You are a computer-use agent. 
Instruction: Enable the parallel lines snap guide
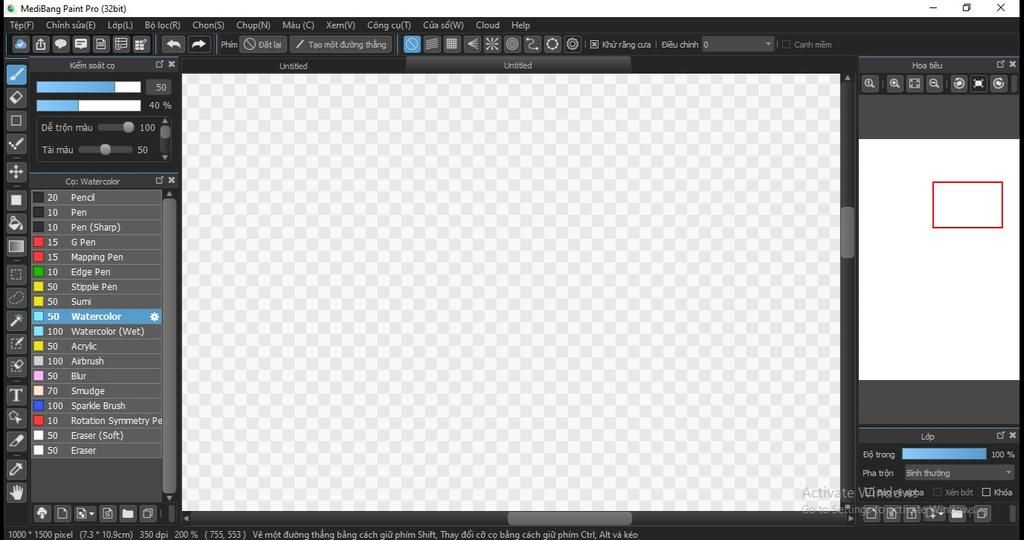tap(432, 44)
